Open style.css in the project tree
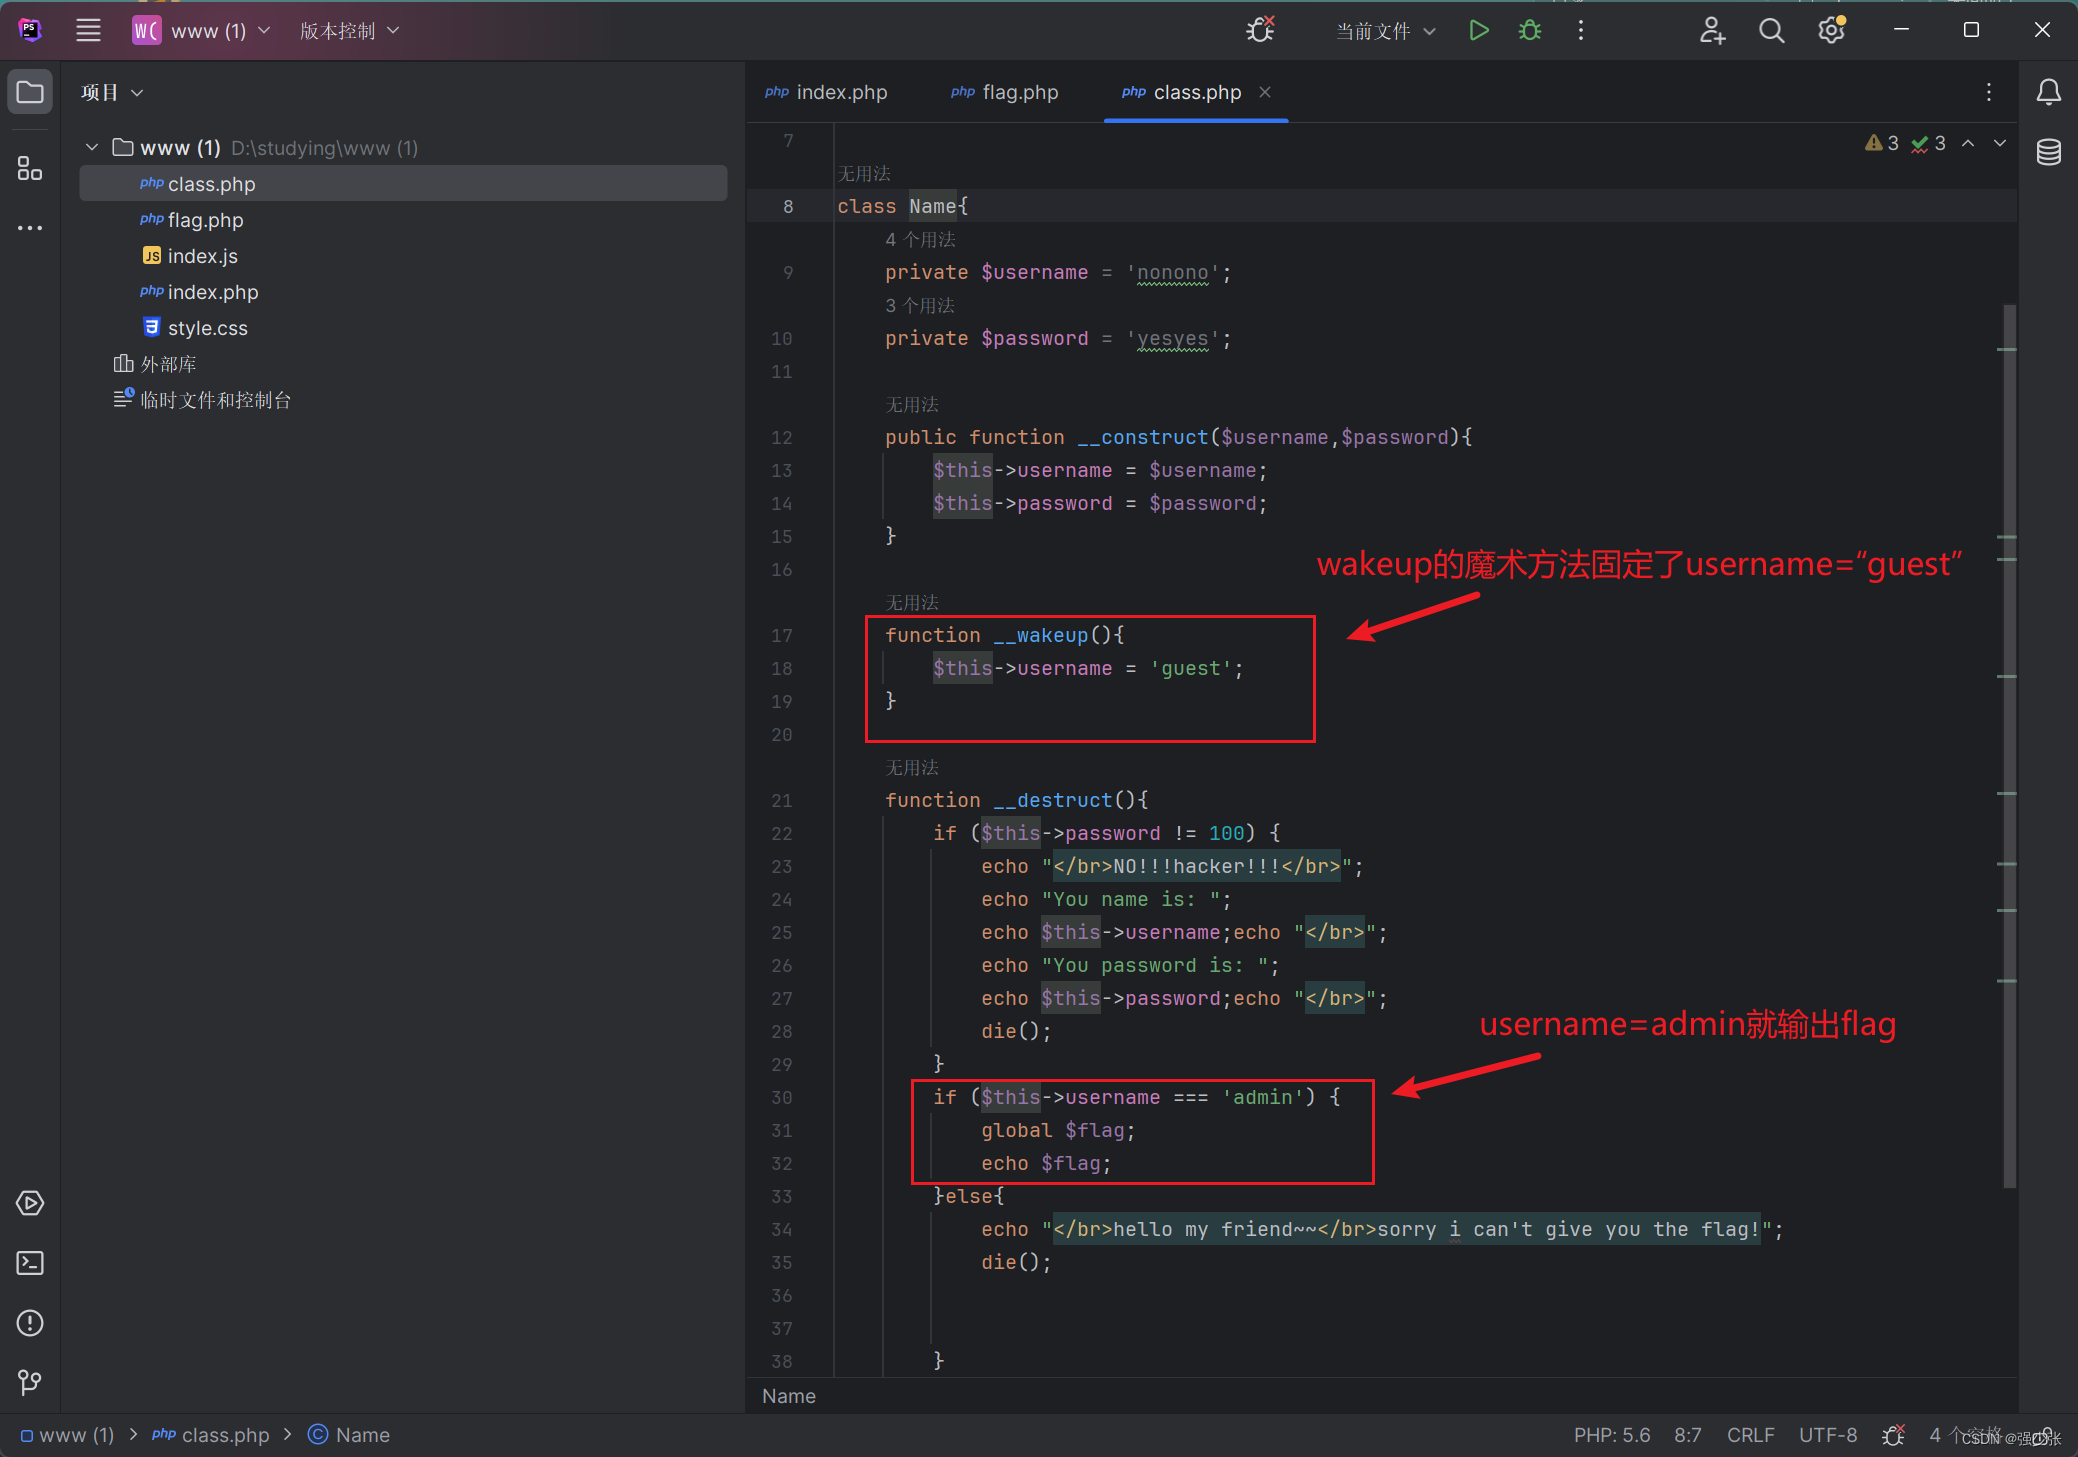 point(403,328)
